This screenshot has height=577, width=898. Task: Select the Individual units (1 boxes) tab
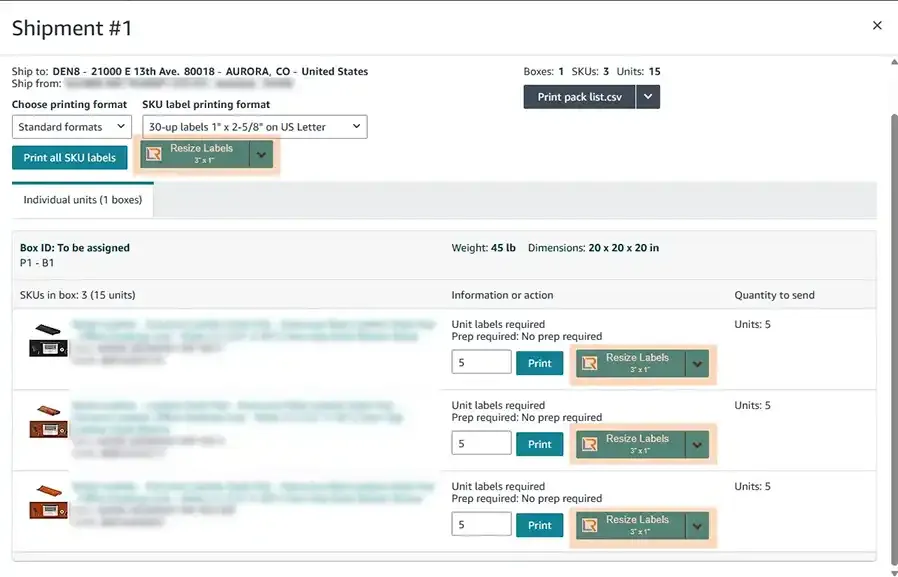pyautogui.click(x=82, y=200)
